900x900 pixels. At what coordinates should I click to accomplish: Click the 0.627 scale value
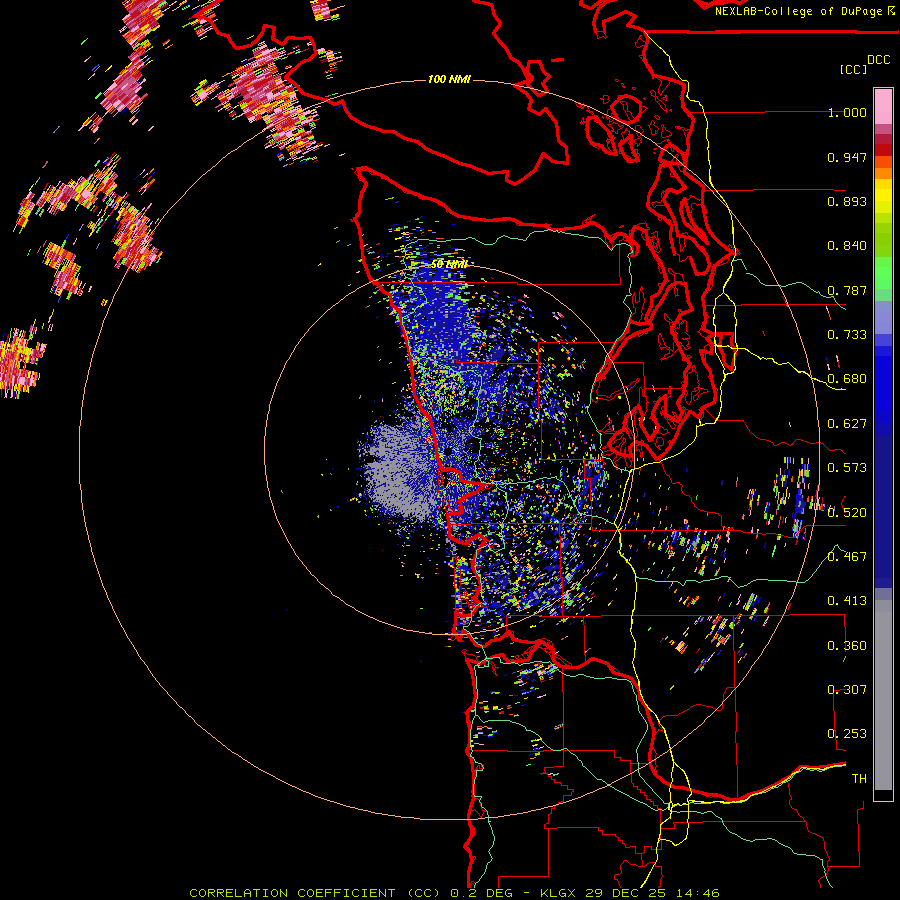(x=847, y=424)
